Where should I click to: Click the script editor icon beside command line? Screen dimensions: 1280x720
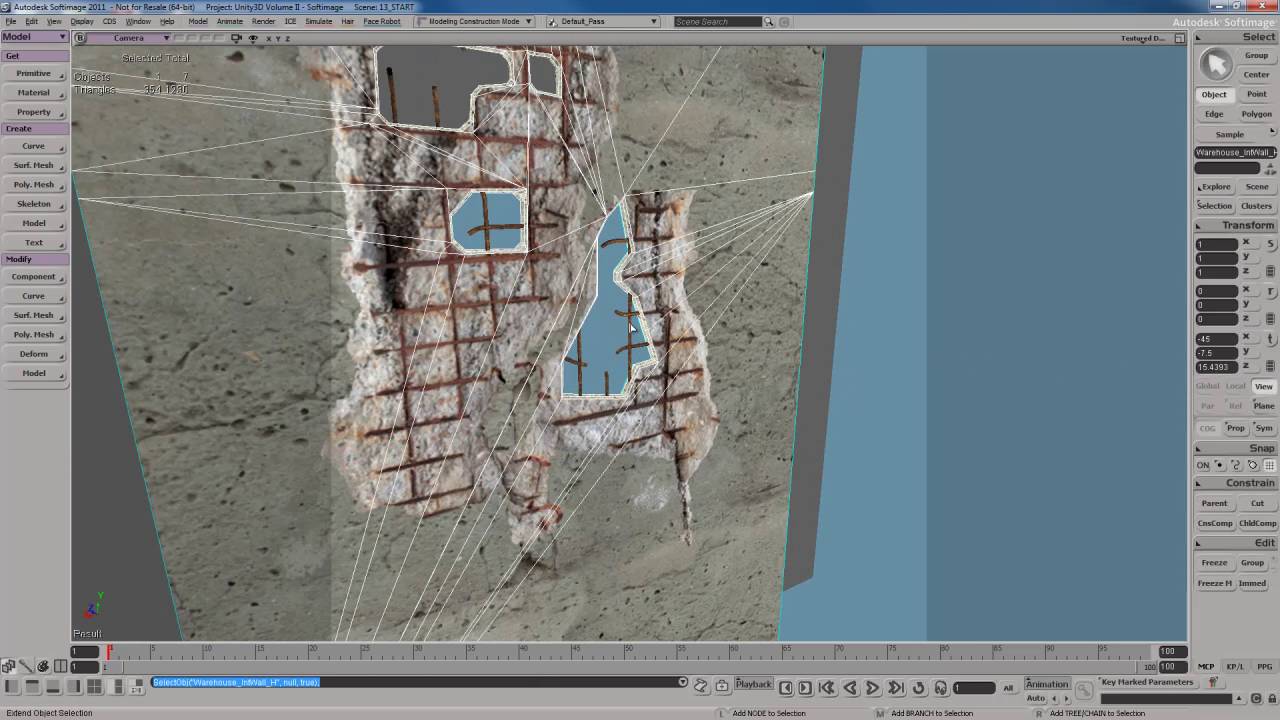pos(701,685)
